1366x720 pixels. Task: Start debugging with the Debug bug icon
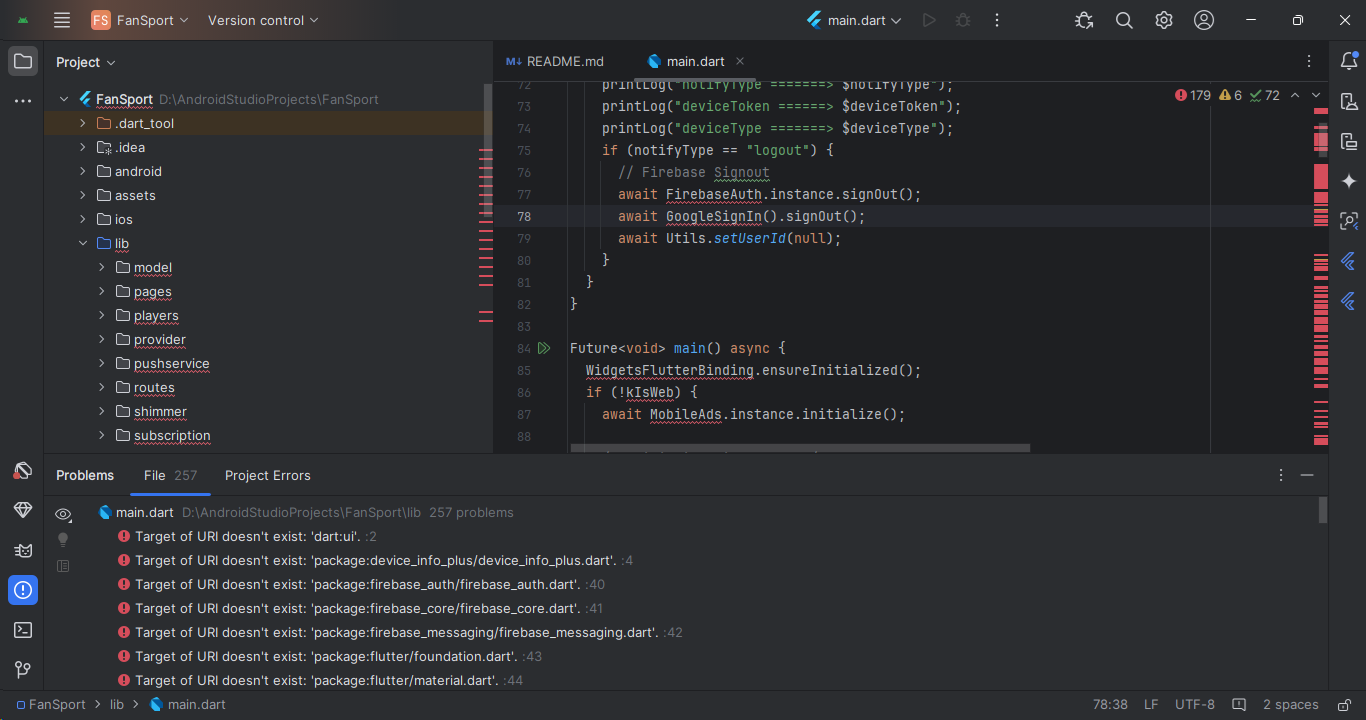tap(963, 20)
